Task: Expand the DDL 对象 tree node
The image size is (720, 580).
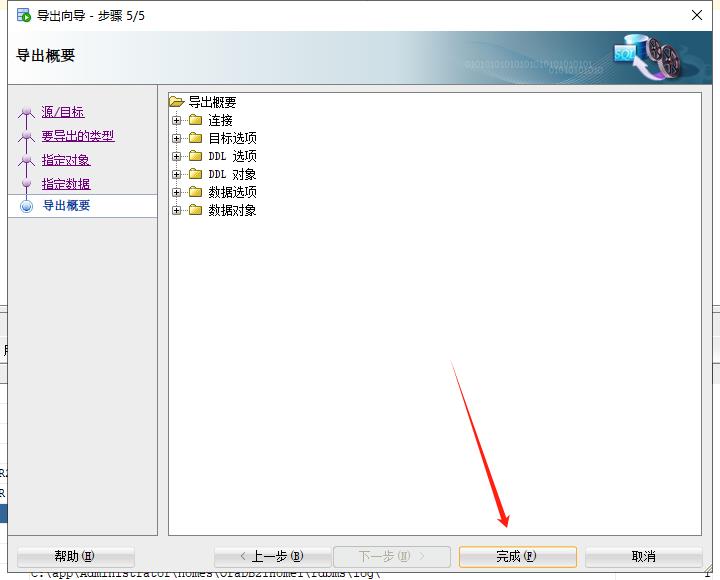Action: (x=177, y=174)
